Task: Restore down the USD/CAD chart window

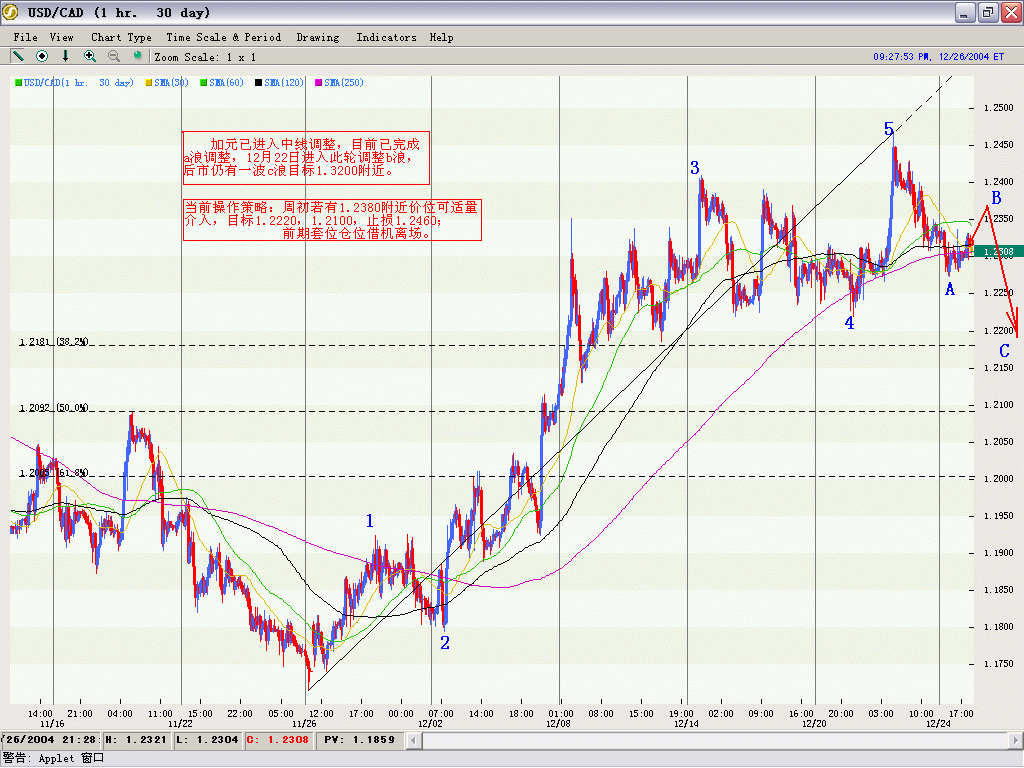Action: pos(987,12)
